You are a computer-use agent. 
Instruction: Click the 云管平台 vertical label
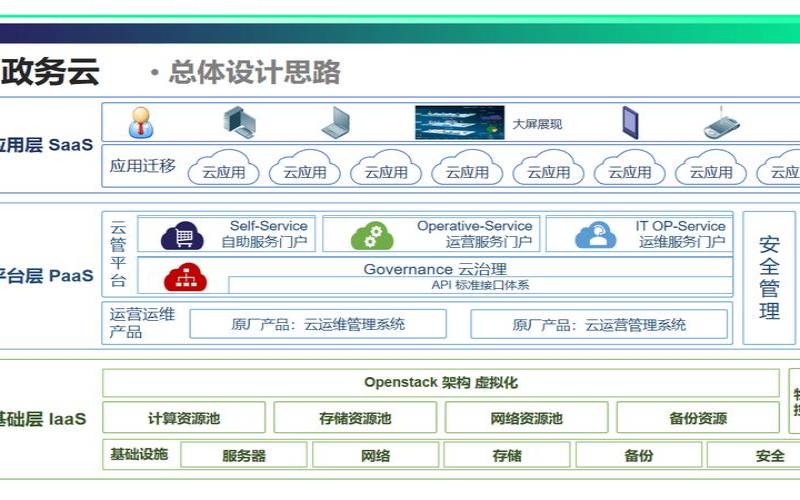[118, 254]
